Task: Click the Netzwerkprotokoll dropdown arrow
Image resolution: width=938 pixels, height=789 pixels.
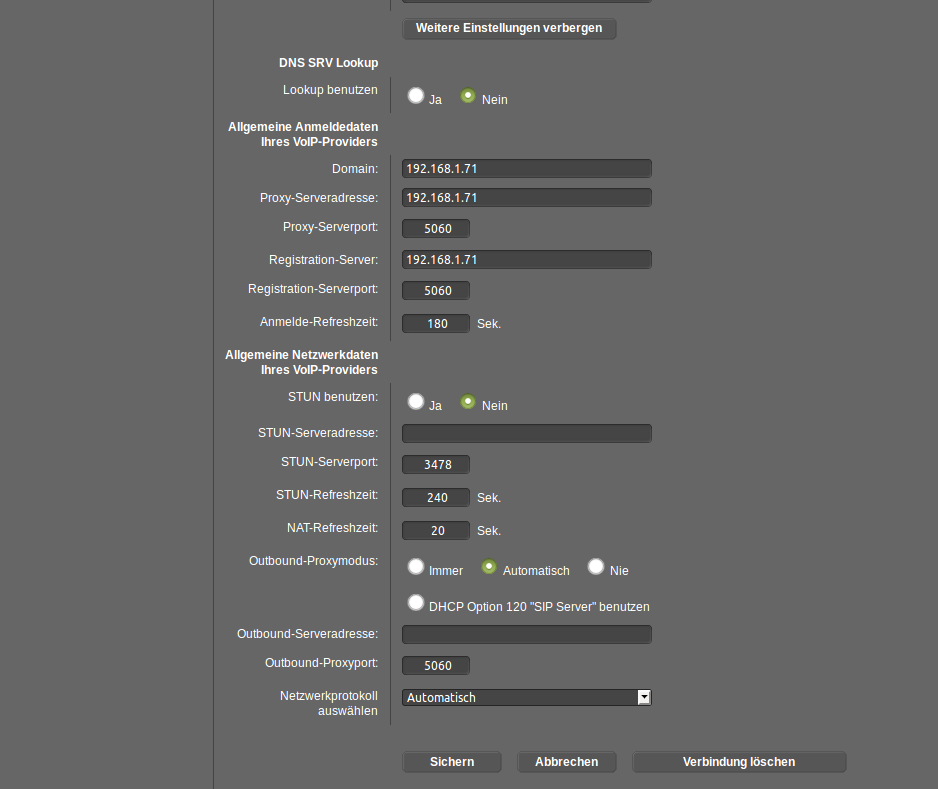Action: (643, 697)
